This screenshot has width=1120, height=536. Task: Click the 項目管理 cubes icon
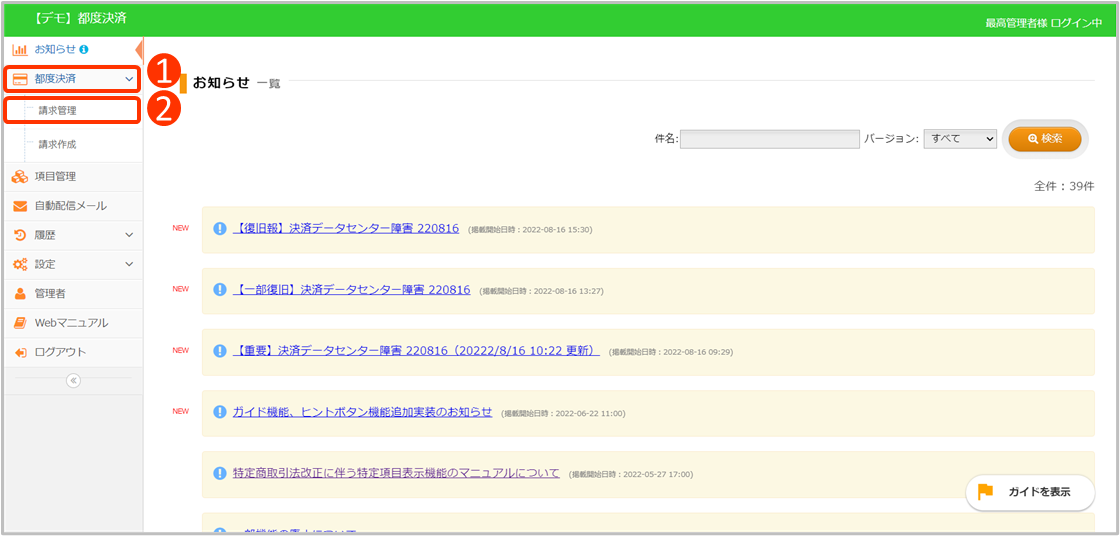tap(20, 177)
